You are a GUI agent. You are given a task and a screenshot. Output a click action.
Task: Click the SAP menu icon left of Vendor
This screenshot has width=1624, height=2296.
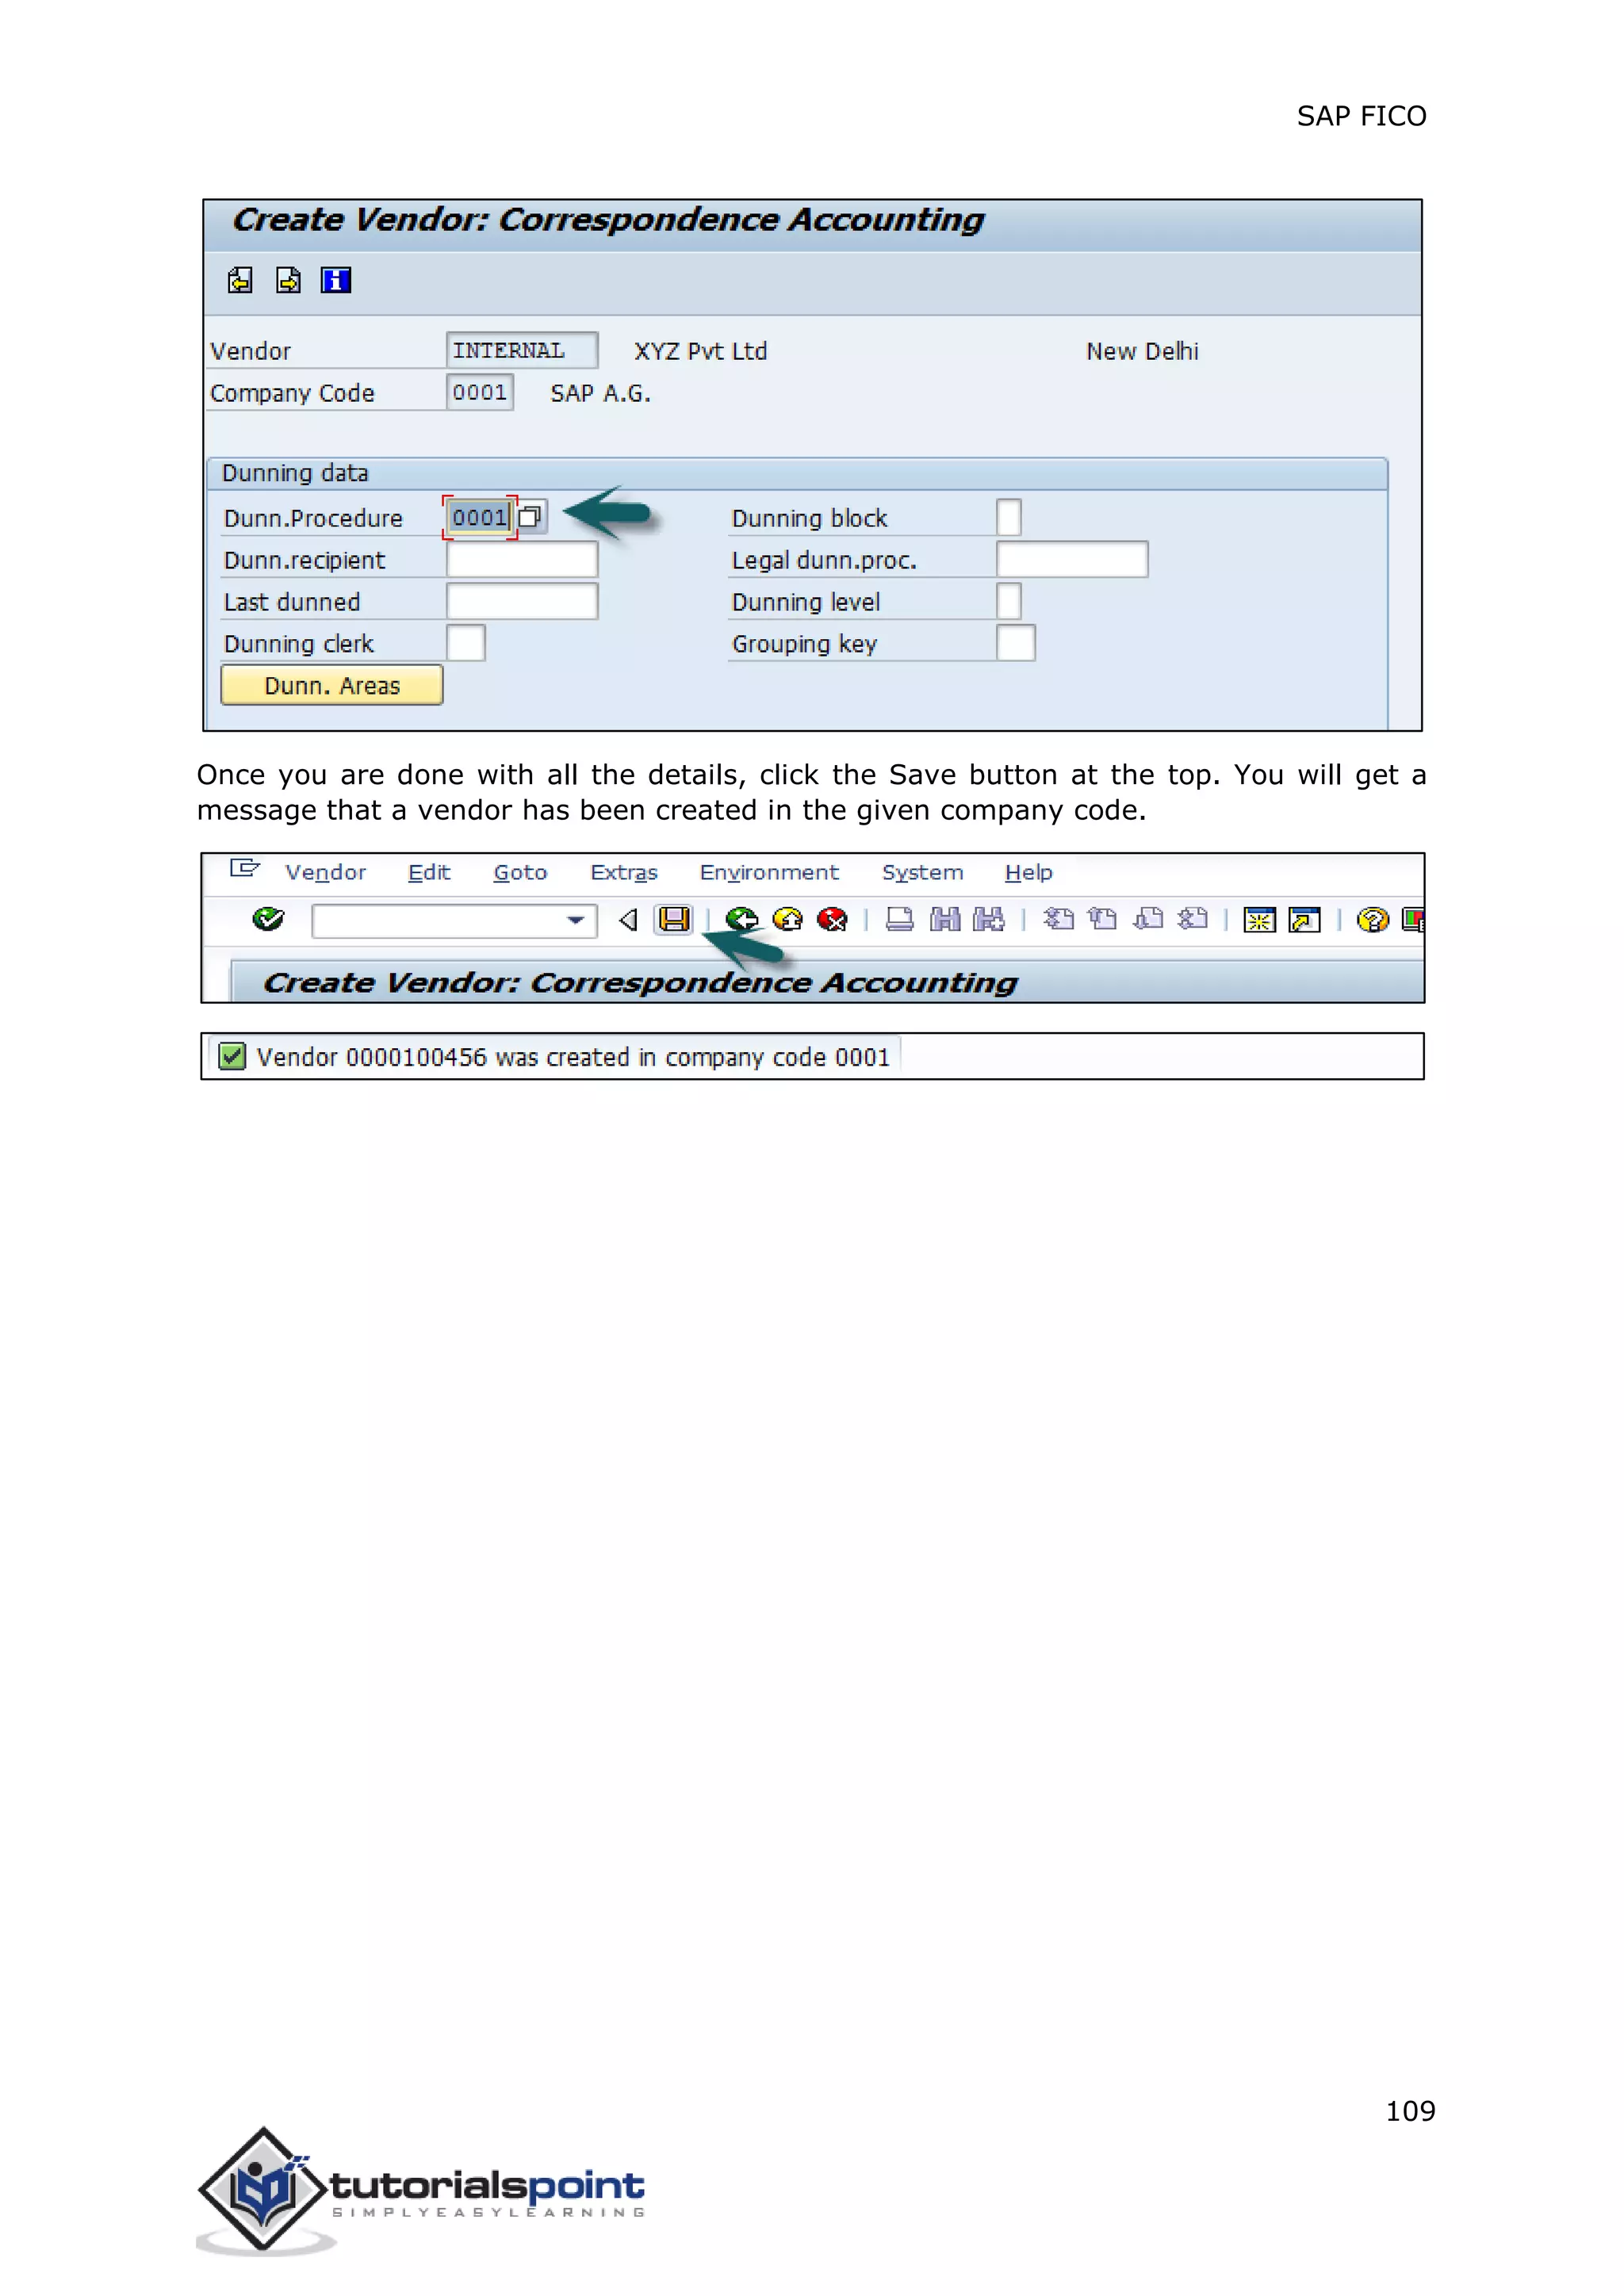(x=244, y=869)
